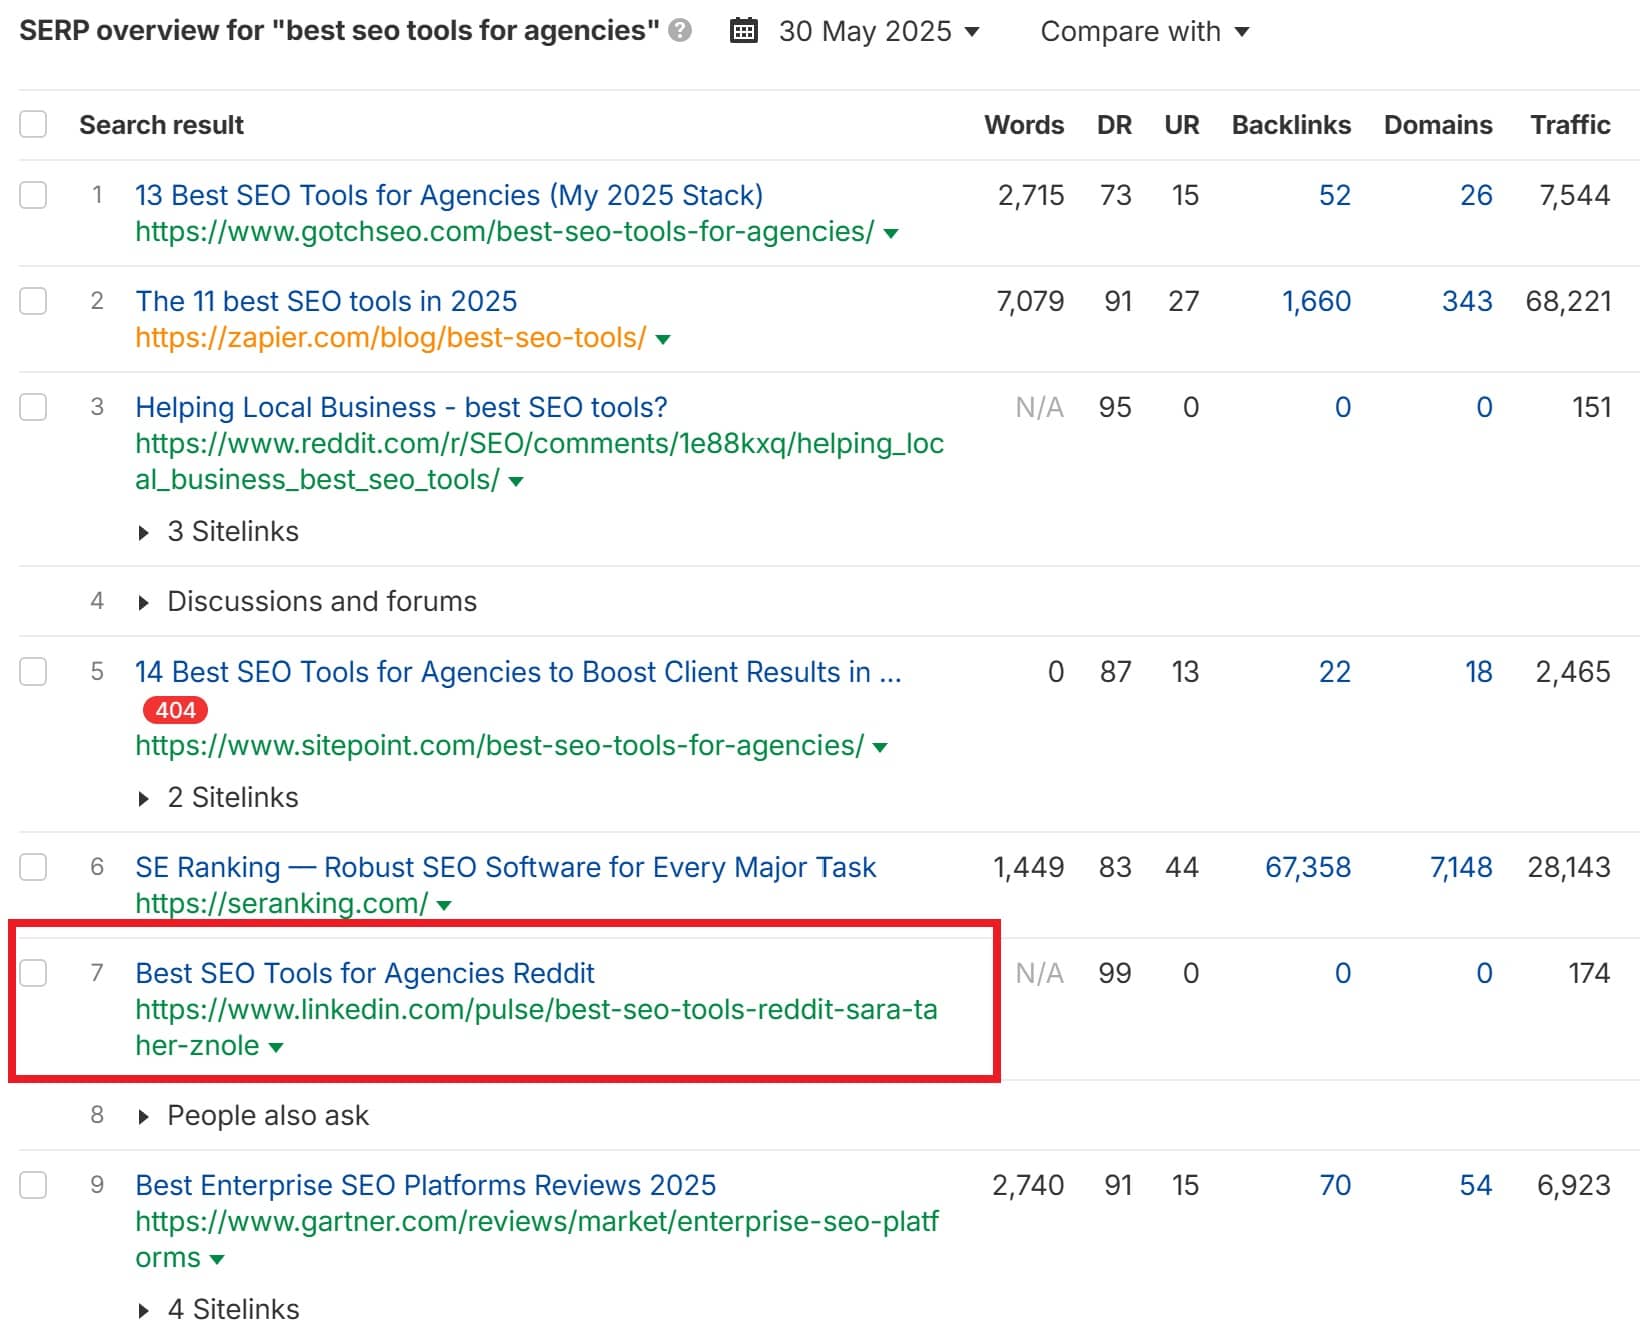This screenshot has height=1326, width=1640.
Task: Open Best Enterprise SEO Platforms Reviews 2025
Action: [x=425, y=1185]
